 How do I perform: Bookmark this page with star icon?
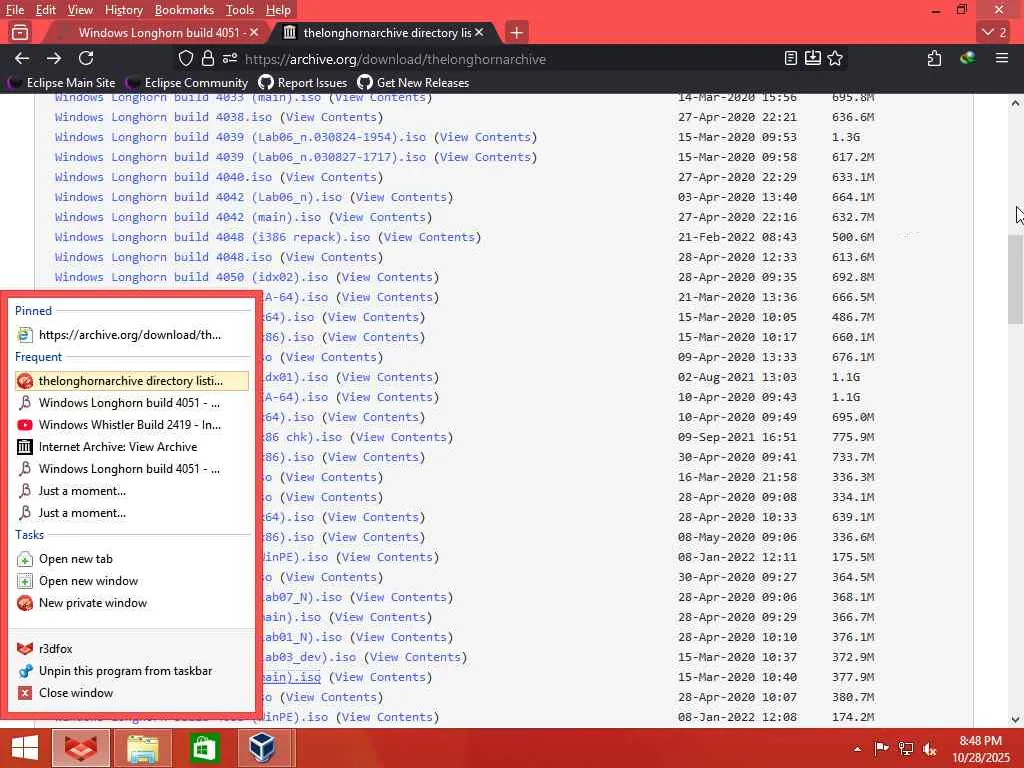[x=835, y=59]
